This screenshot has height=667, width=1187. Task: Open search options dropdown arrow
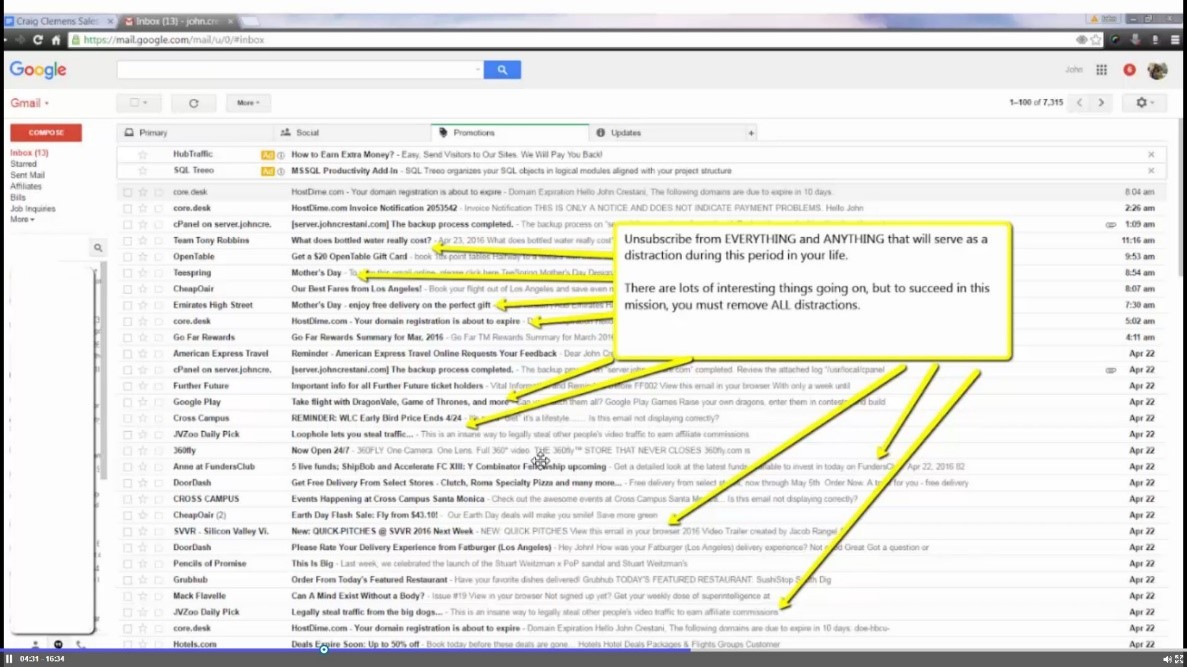[477, 70]
